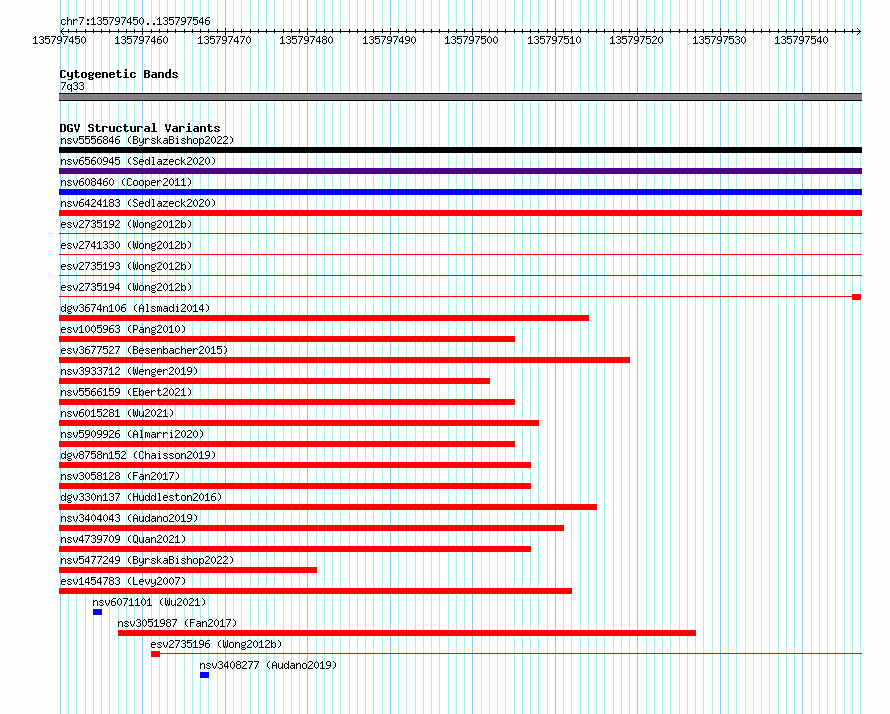The image size is (890, 714).
Task: Open nsv3051987 (Fan2017) label
Action: coord(177,623)
